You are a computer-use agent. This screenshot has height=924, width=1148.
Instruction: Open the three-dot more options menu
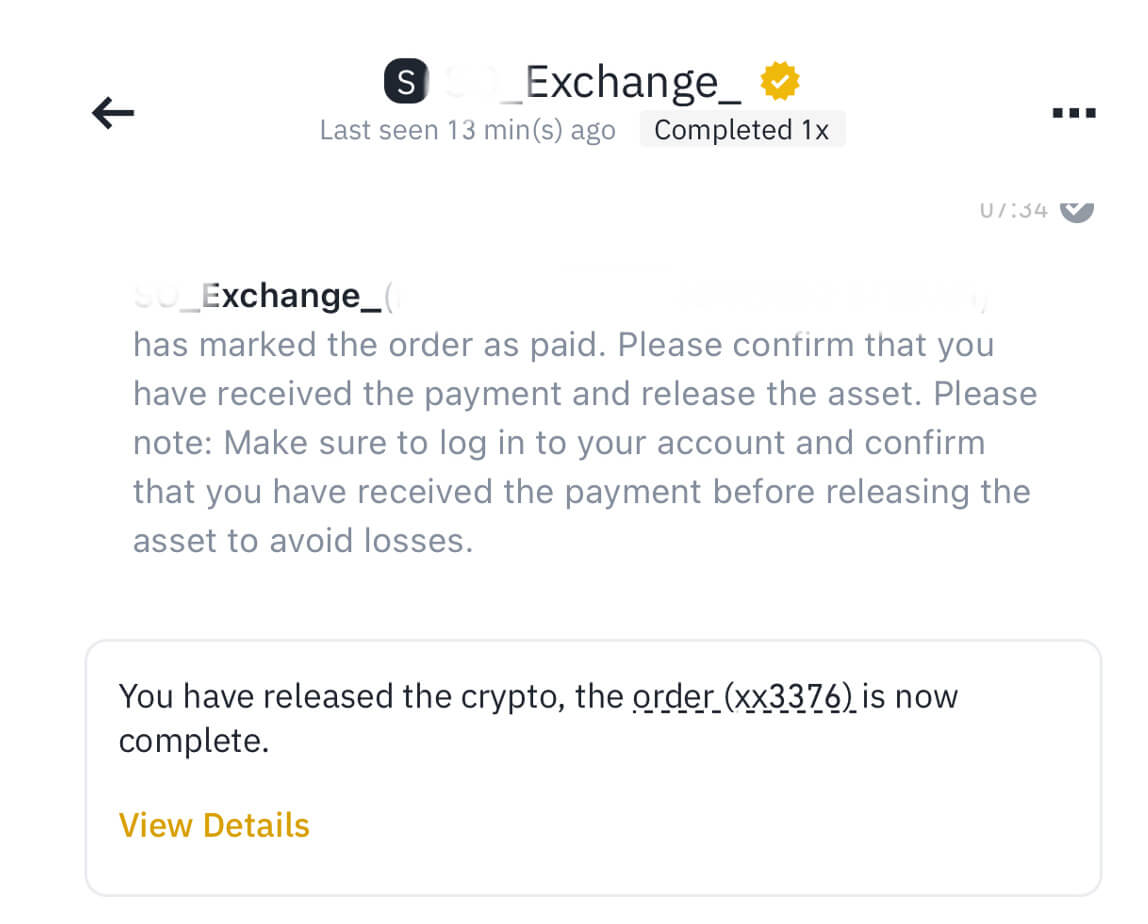pyautogui.click(x=1075, y=113)
